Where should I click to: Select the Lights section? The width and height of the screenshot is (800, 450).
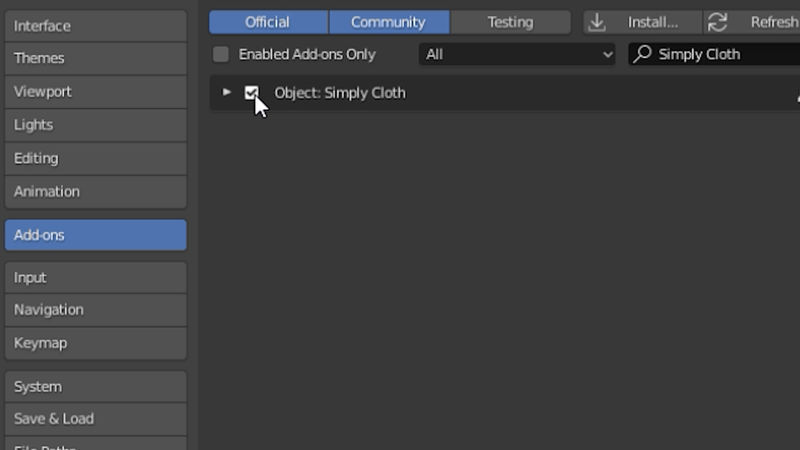pyautogui.click(x=95, y=125)
